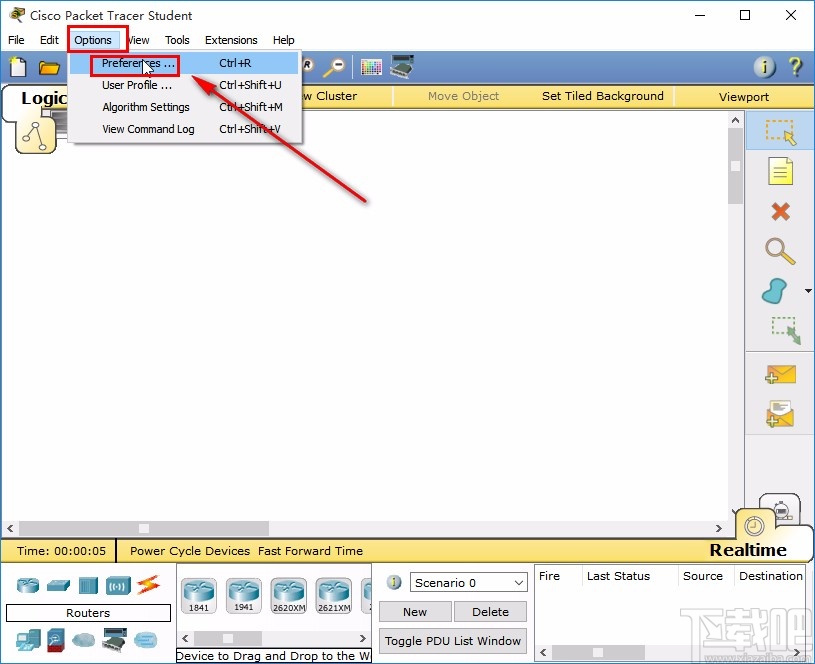This screenshot has height=664, width=815.
Task: Select Wireless Devices category icon
Action: pyautogui.click(x=118, y=586)
